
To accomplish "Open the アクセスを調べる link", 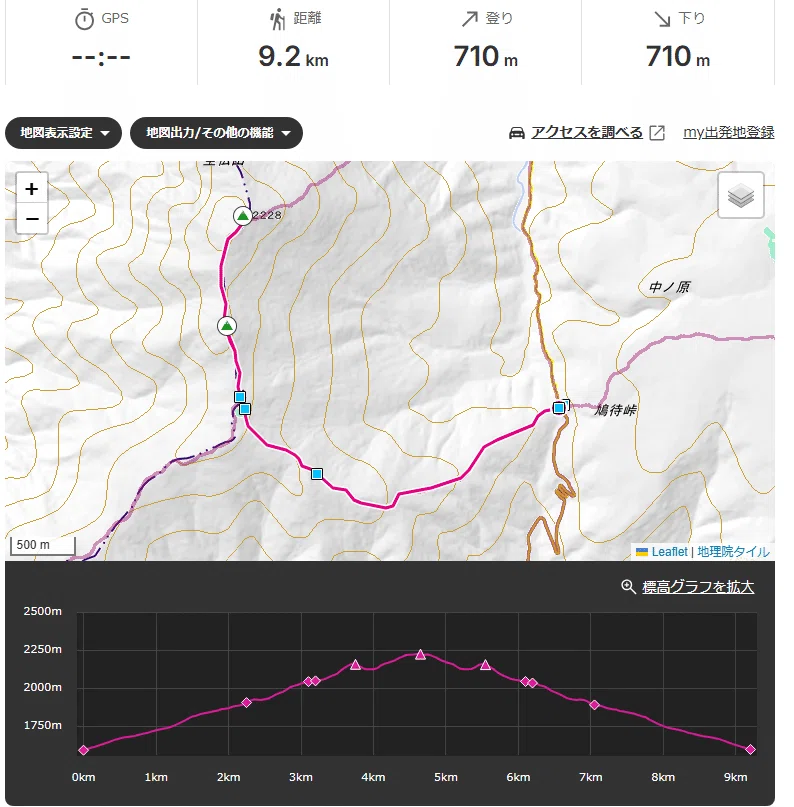I will pyautogui.click(x=587, y=133).
